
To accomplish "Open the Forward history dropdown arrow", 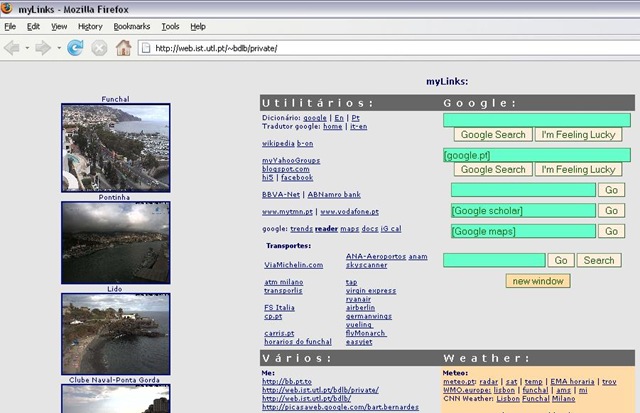I will pyautogui.click(x=59, y=48).
